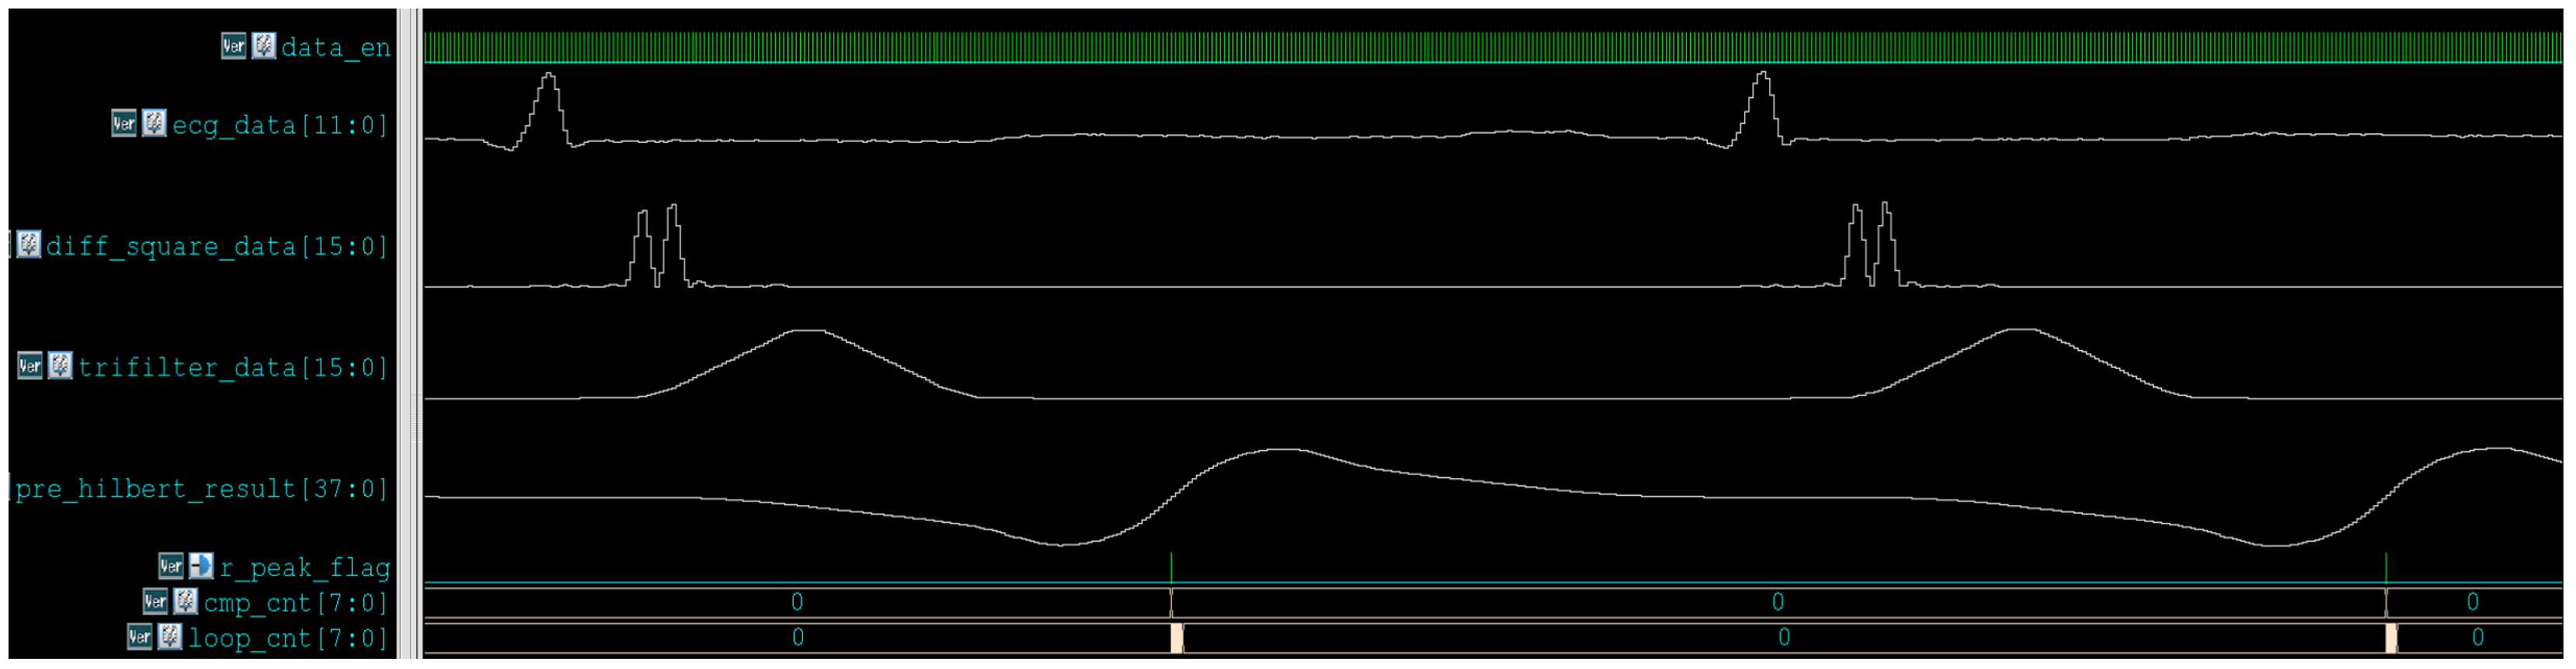Click the first ecg_data R-peak spike
This screenshot has width=2576, height=669.
tap(548, 110)
